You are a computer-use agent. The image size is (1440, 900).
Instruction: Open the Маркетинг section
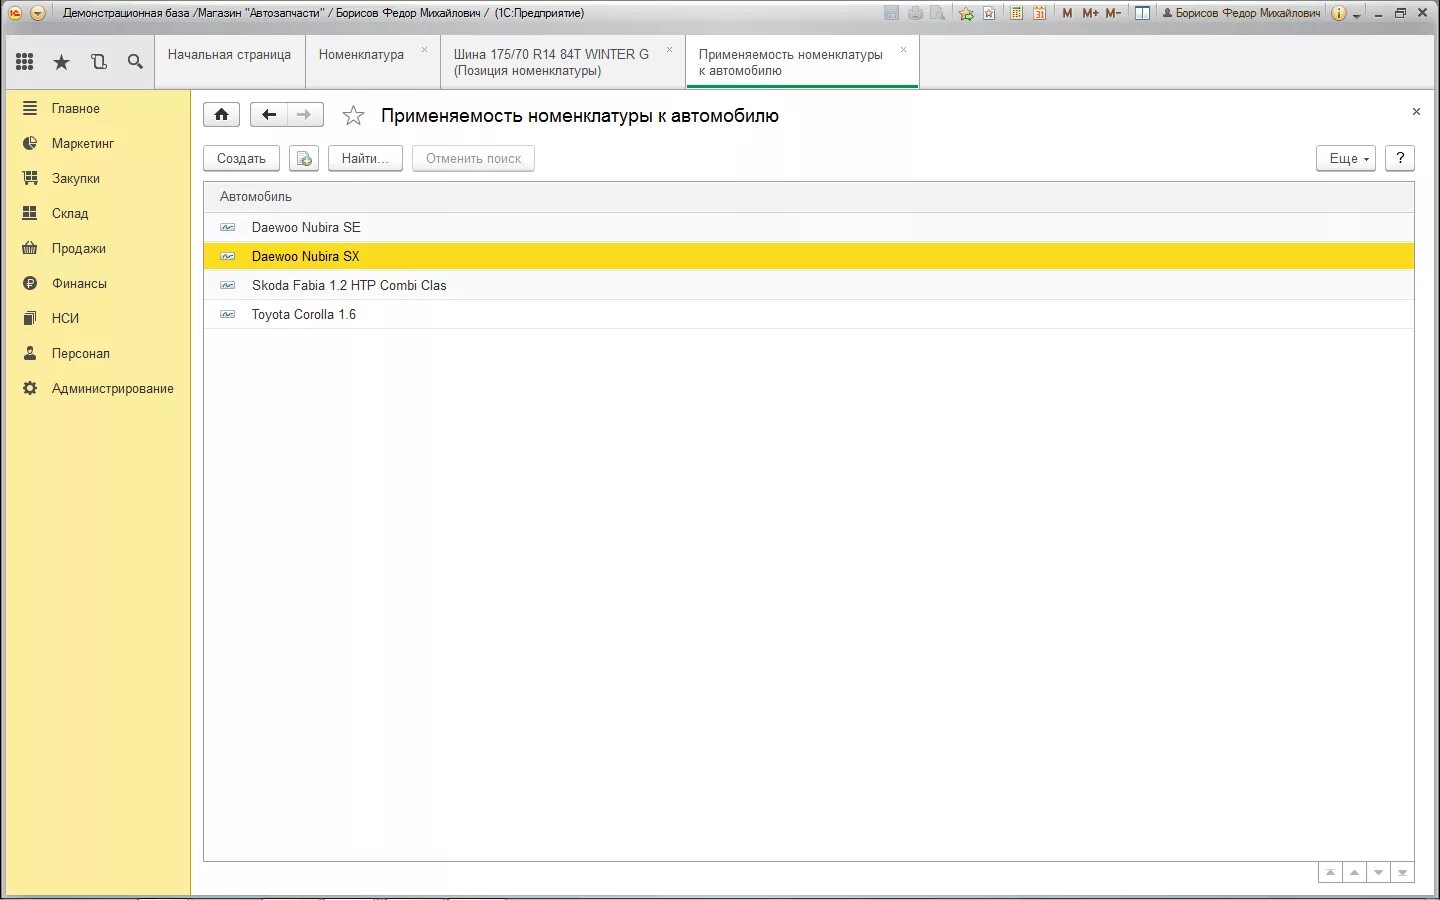[97, 143]
